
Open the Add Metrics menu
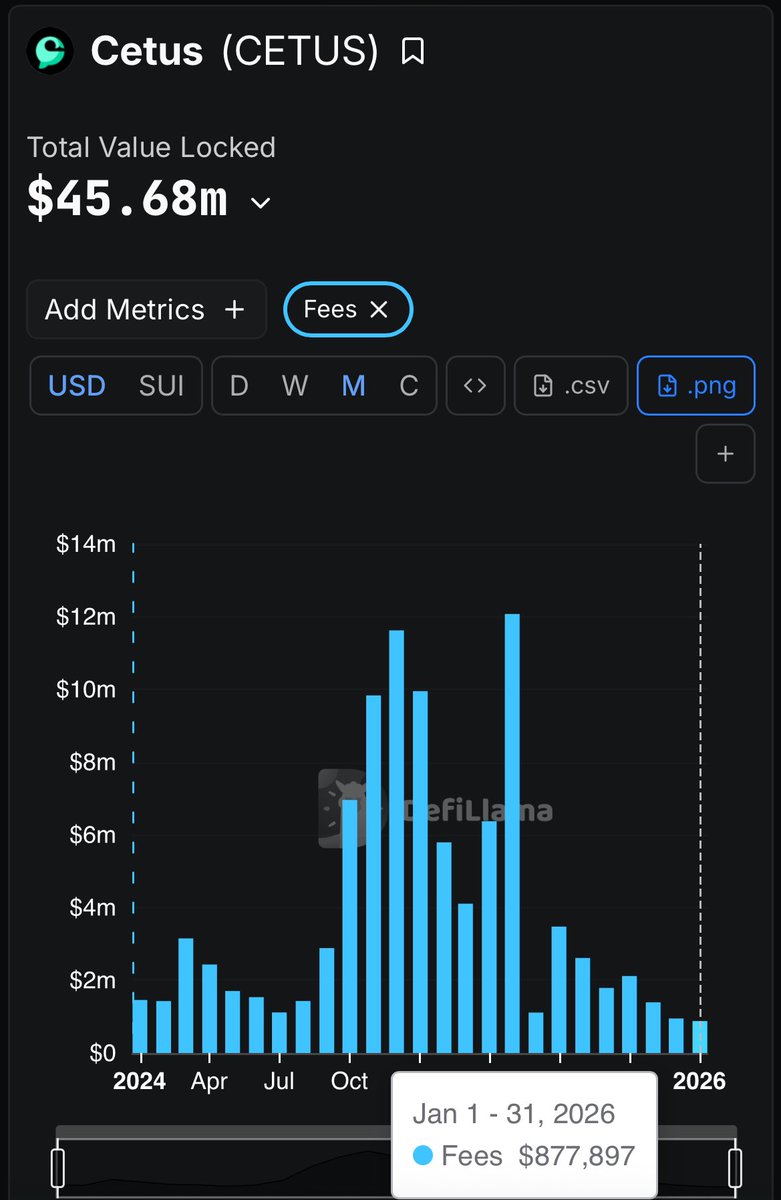click(x=146, y=310)
